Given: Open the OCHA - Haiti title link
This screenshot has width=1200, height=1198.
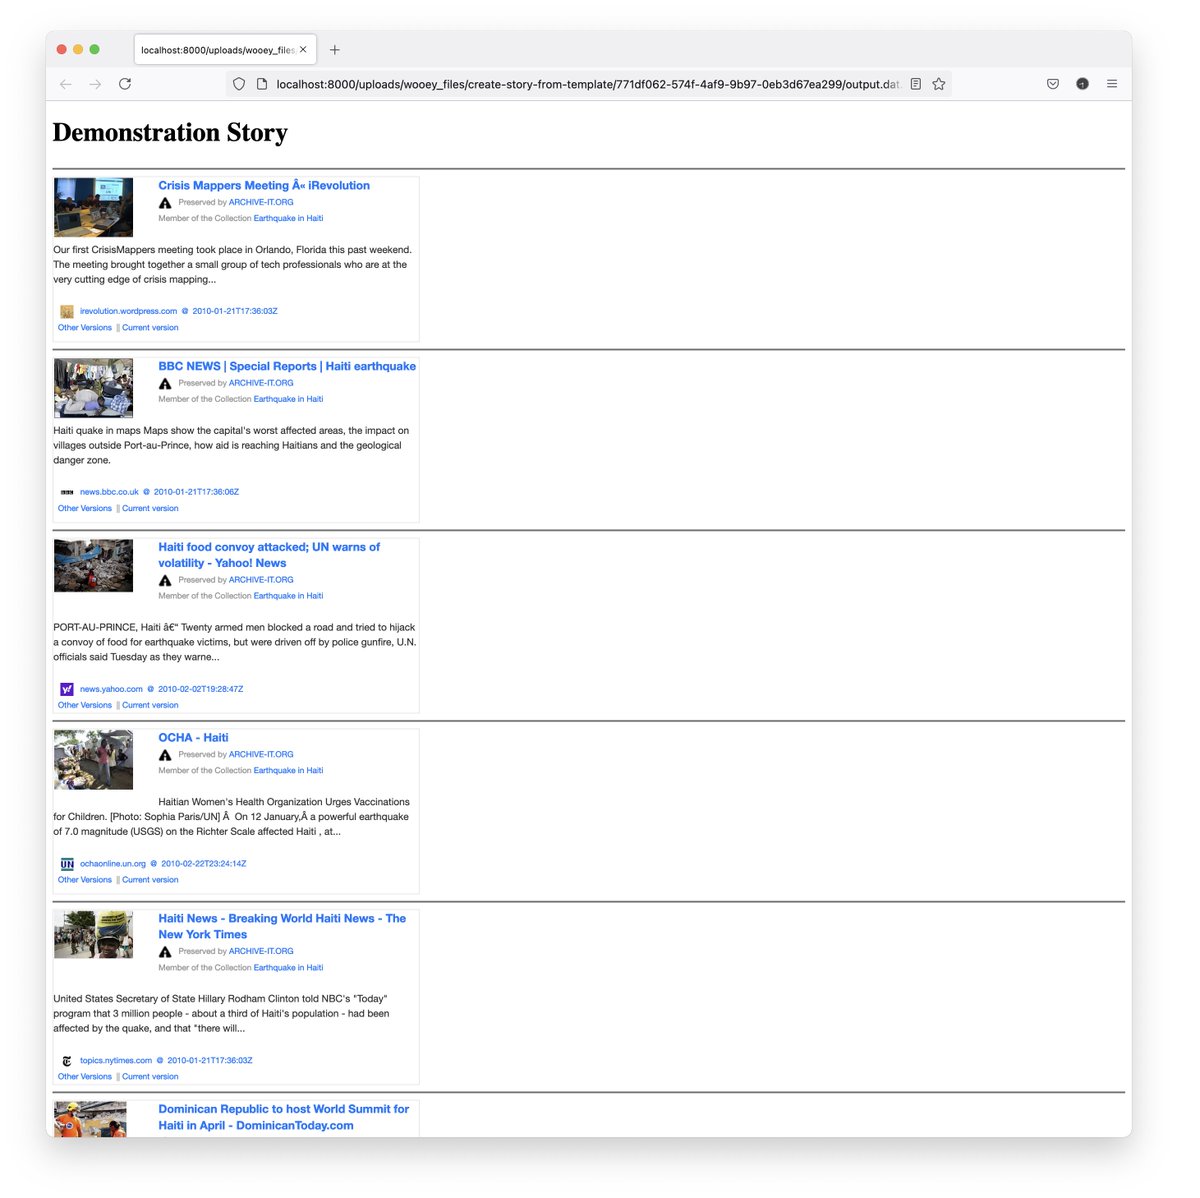Looking at the screenshot, I should pos(193,738).
